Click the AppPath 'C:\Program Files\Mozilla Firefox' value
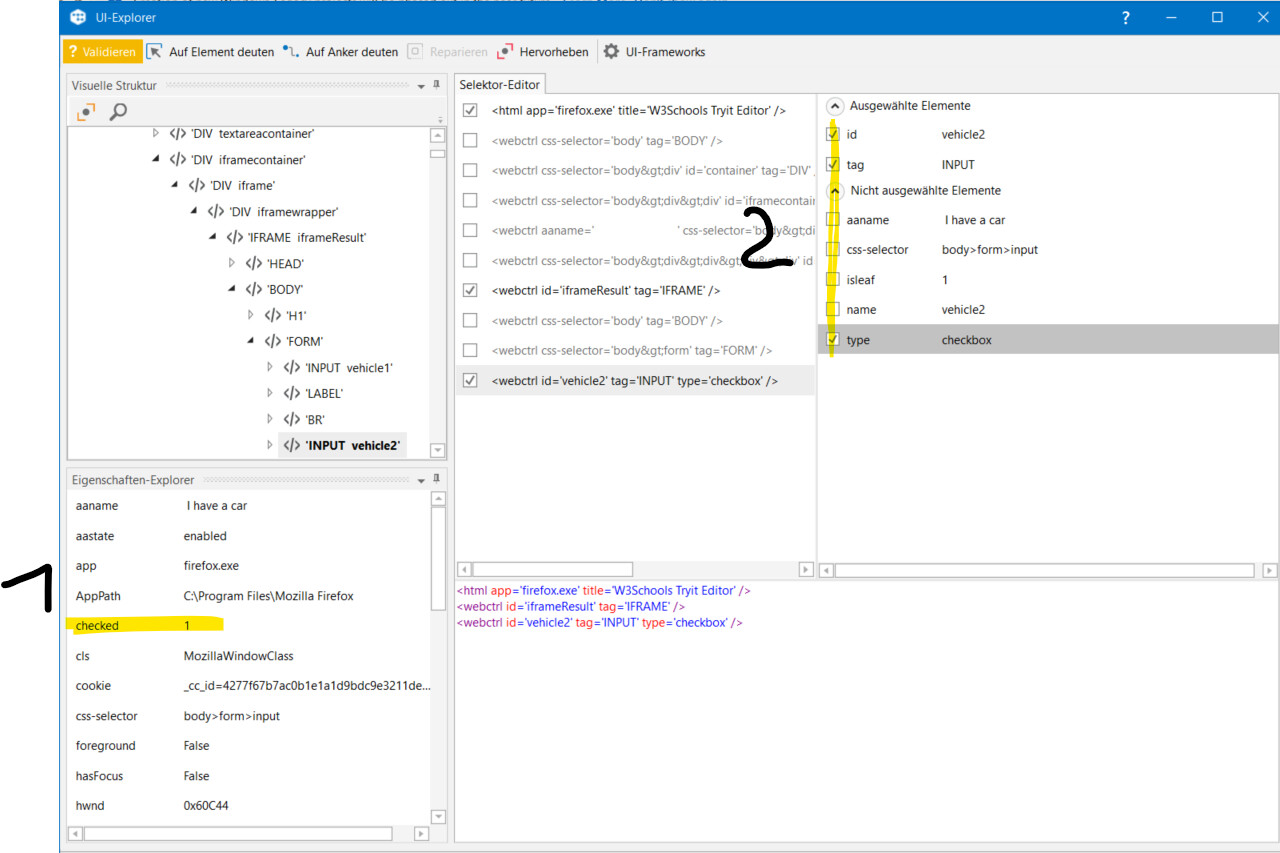The height and width of the screenshot is (853, 1280). point(268,596)
